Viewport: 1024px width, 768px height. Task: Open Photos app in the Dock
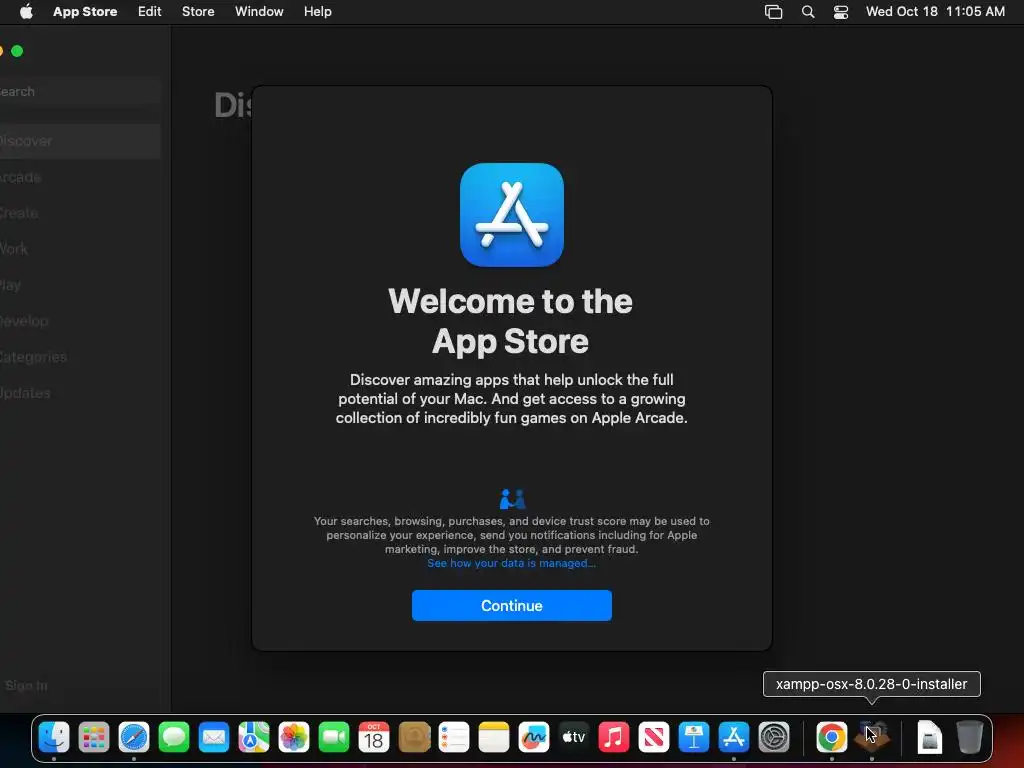[x=294, y=738]
